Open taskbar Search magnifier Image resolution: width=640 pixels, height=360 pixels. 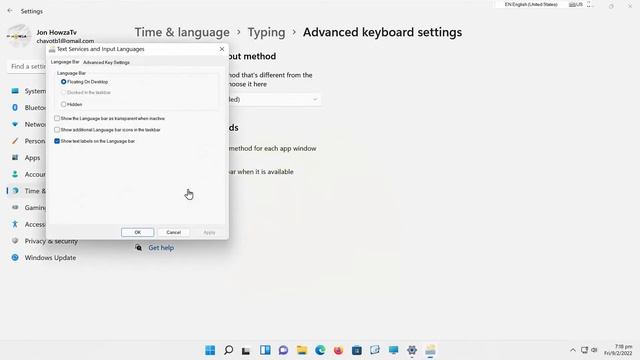coord(229,350)
